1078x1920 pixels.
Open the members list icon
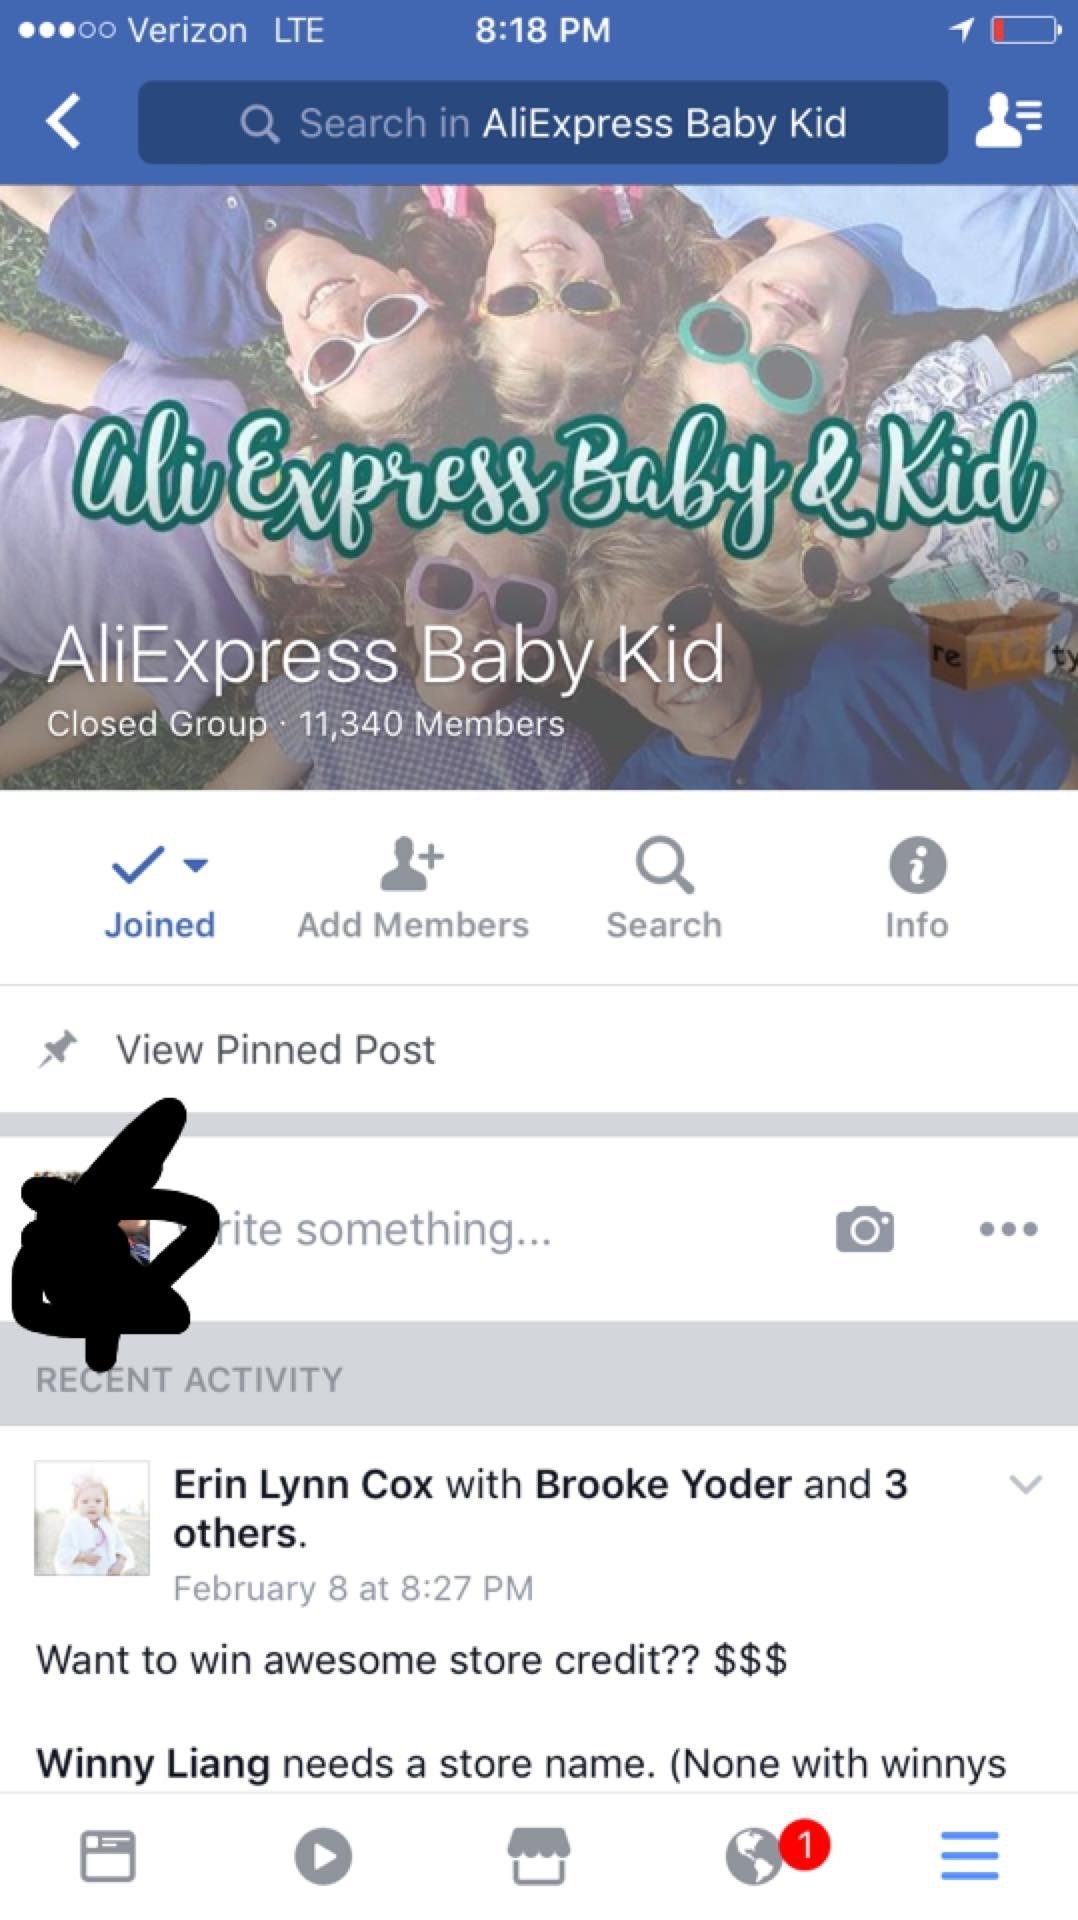point(1009,121)
